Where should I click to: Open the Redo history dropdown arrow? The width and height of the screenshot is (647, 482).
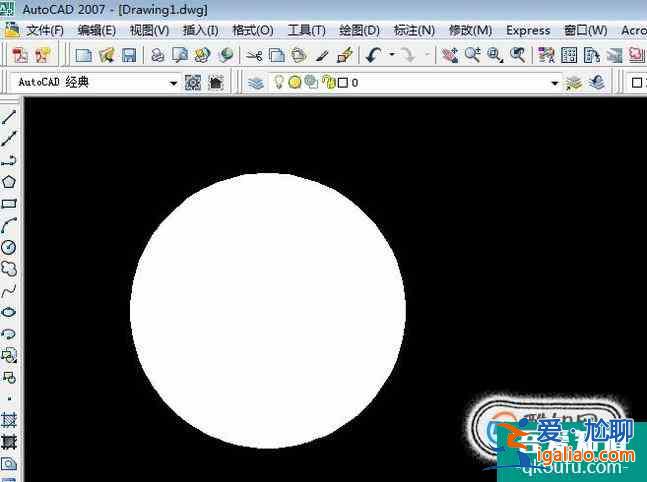[427, 54]
